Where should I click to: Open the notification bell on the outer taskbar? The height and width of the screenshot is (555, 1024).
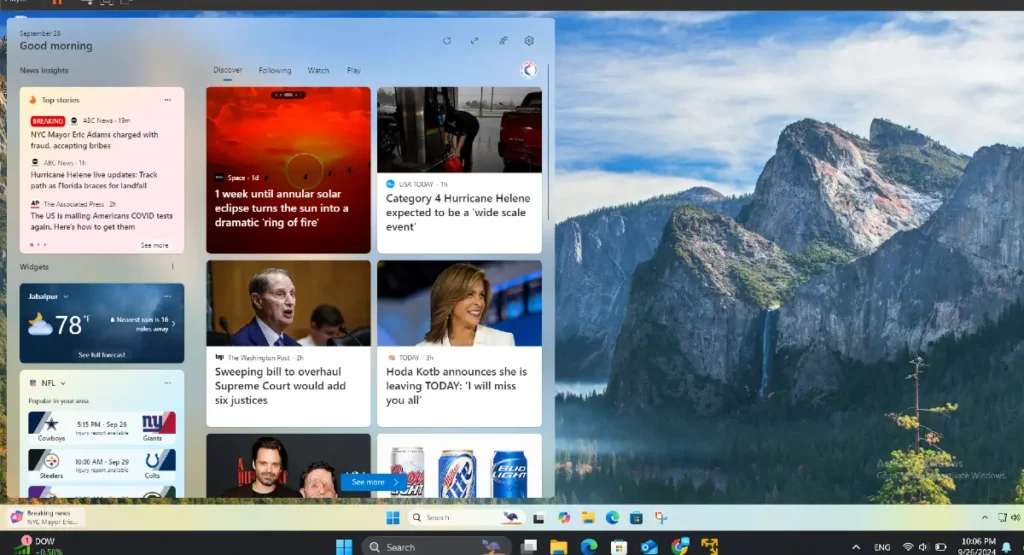[1007, 547]
